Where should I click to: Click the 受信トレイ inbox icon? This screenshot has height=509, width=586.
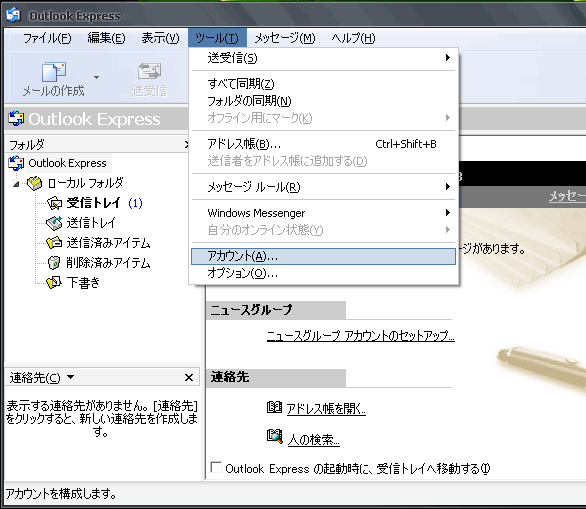55,203
